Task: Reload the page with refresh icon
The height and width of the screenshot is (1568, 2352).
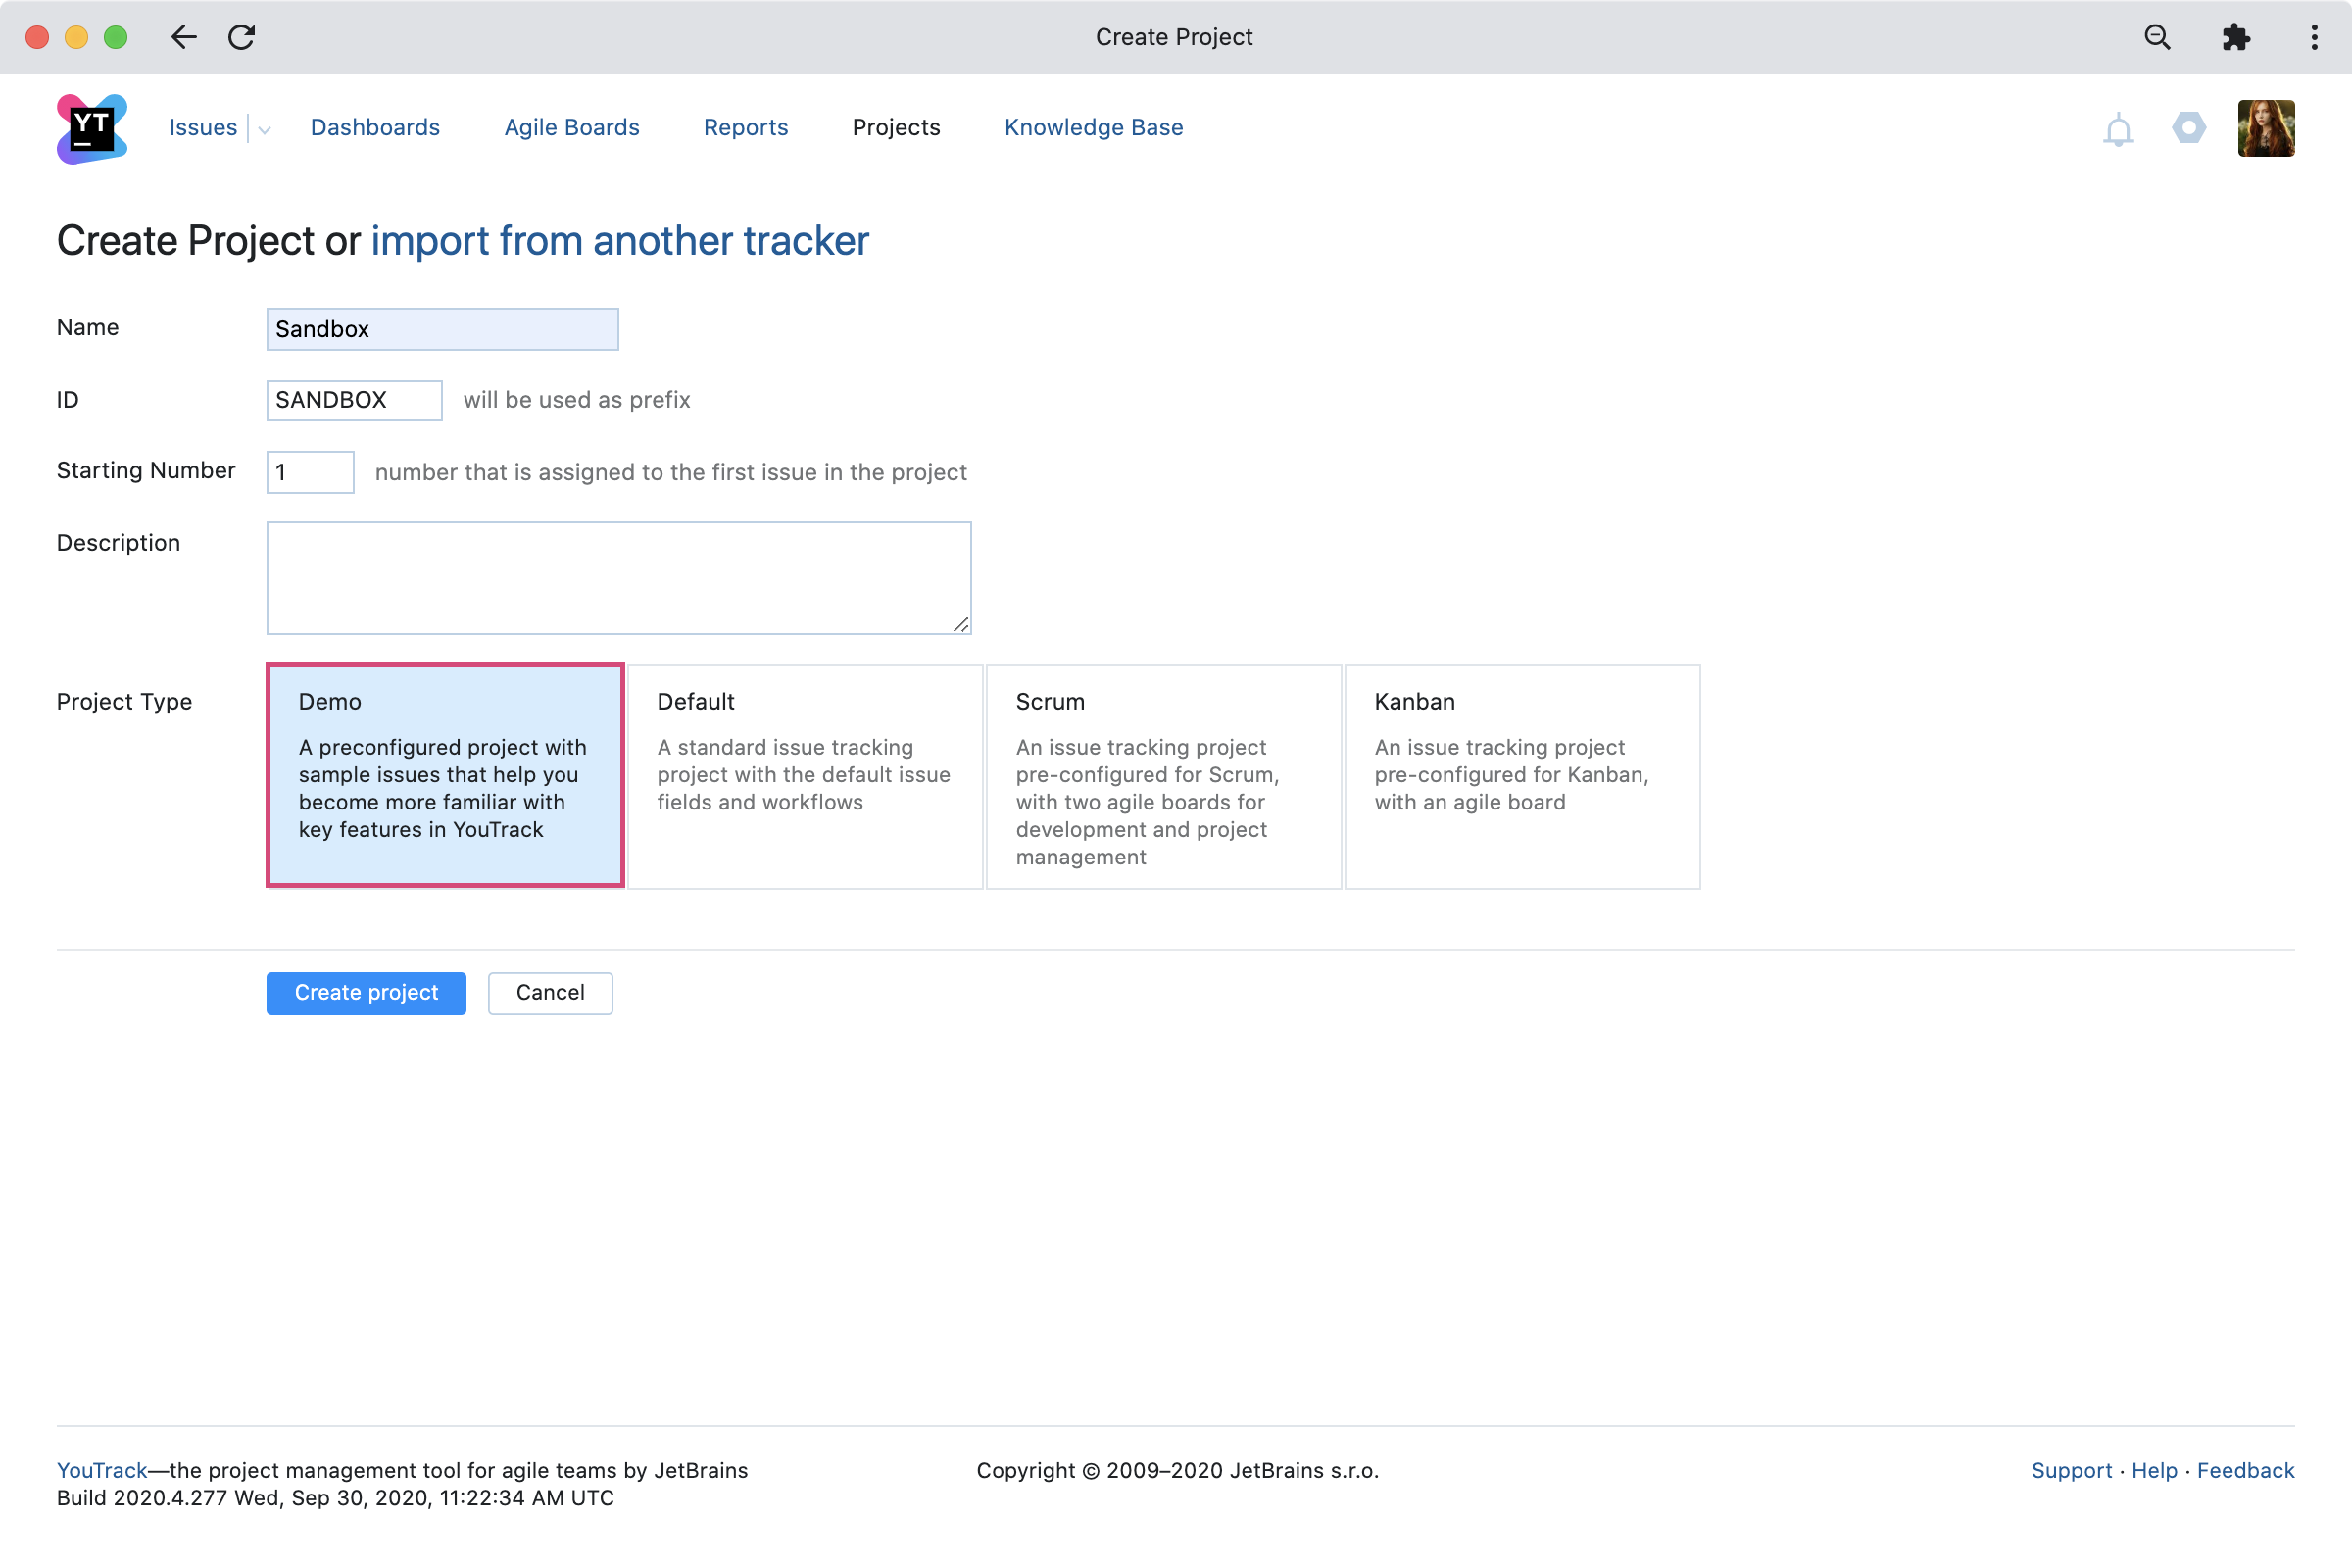Action: (242, 37)
